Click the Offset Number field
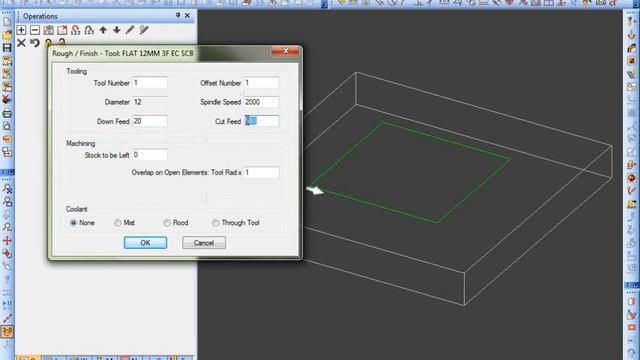640x360 pixels. [261, 83]
